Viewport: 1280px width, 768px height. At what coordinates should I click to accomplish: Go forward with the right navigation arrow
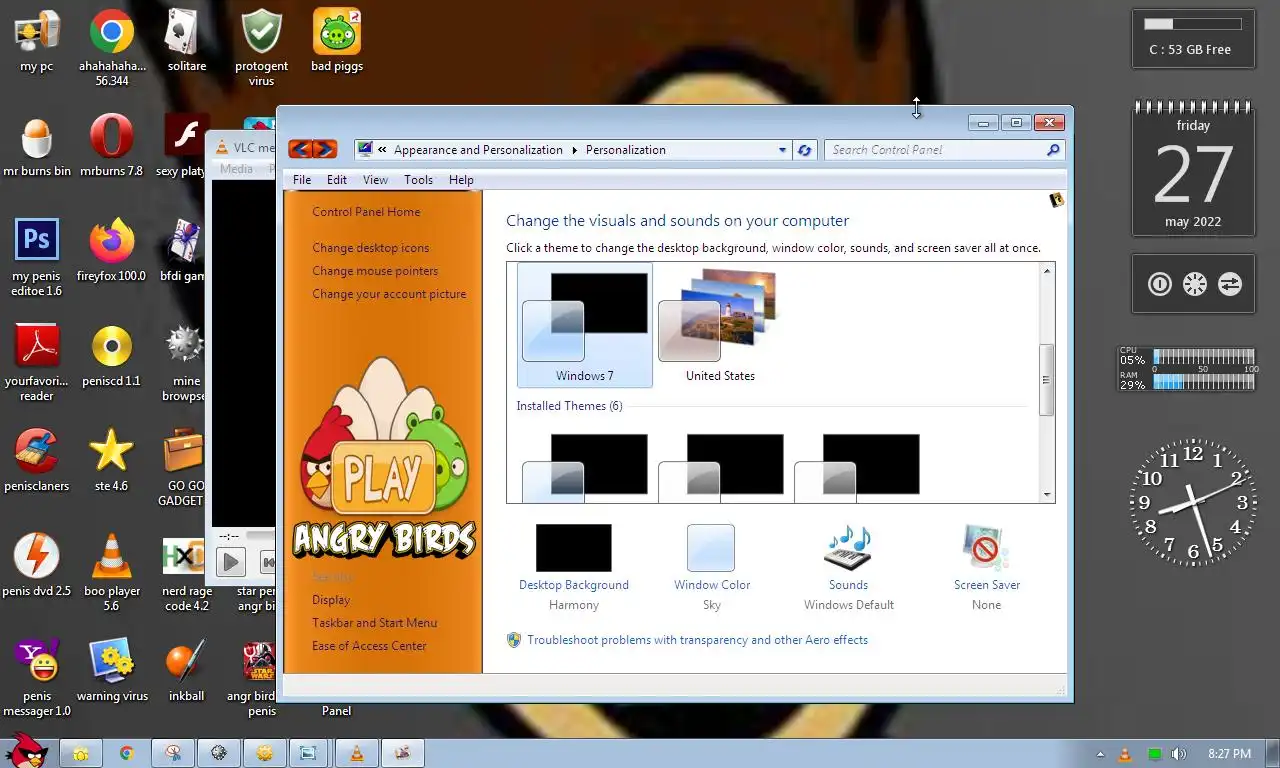tap(325, 149)
